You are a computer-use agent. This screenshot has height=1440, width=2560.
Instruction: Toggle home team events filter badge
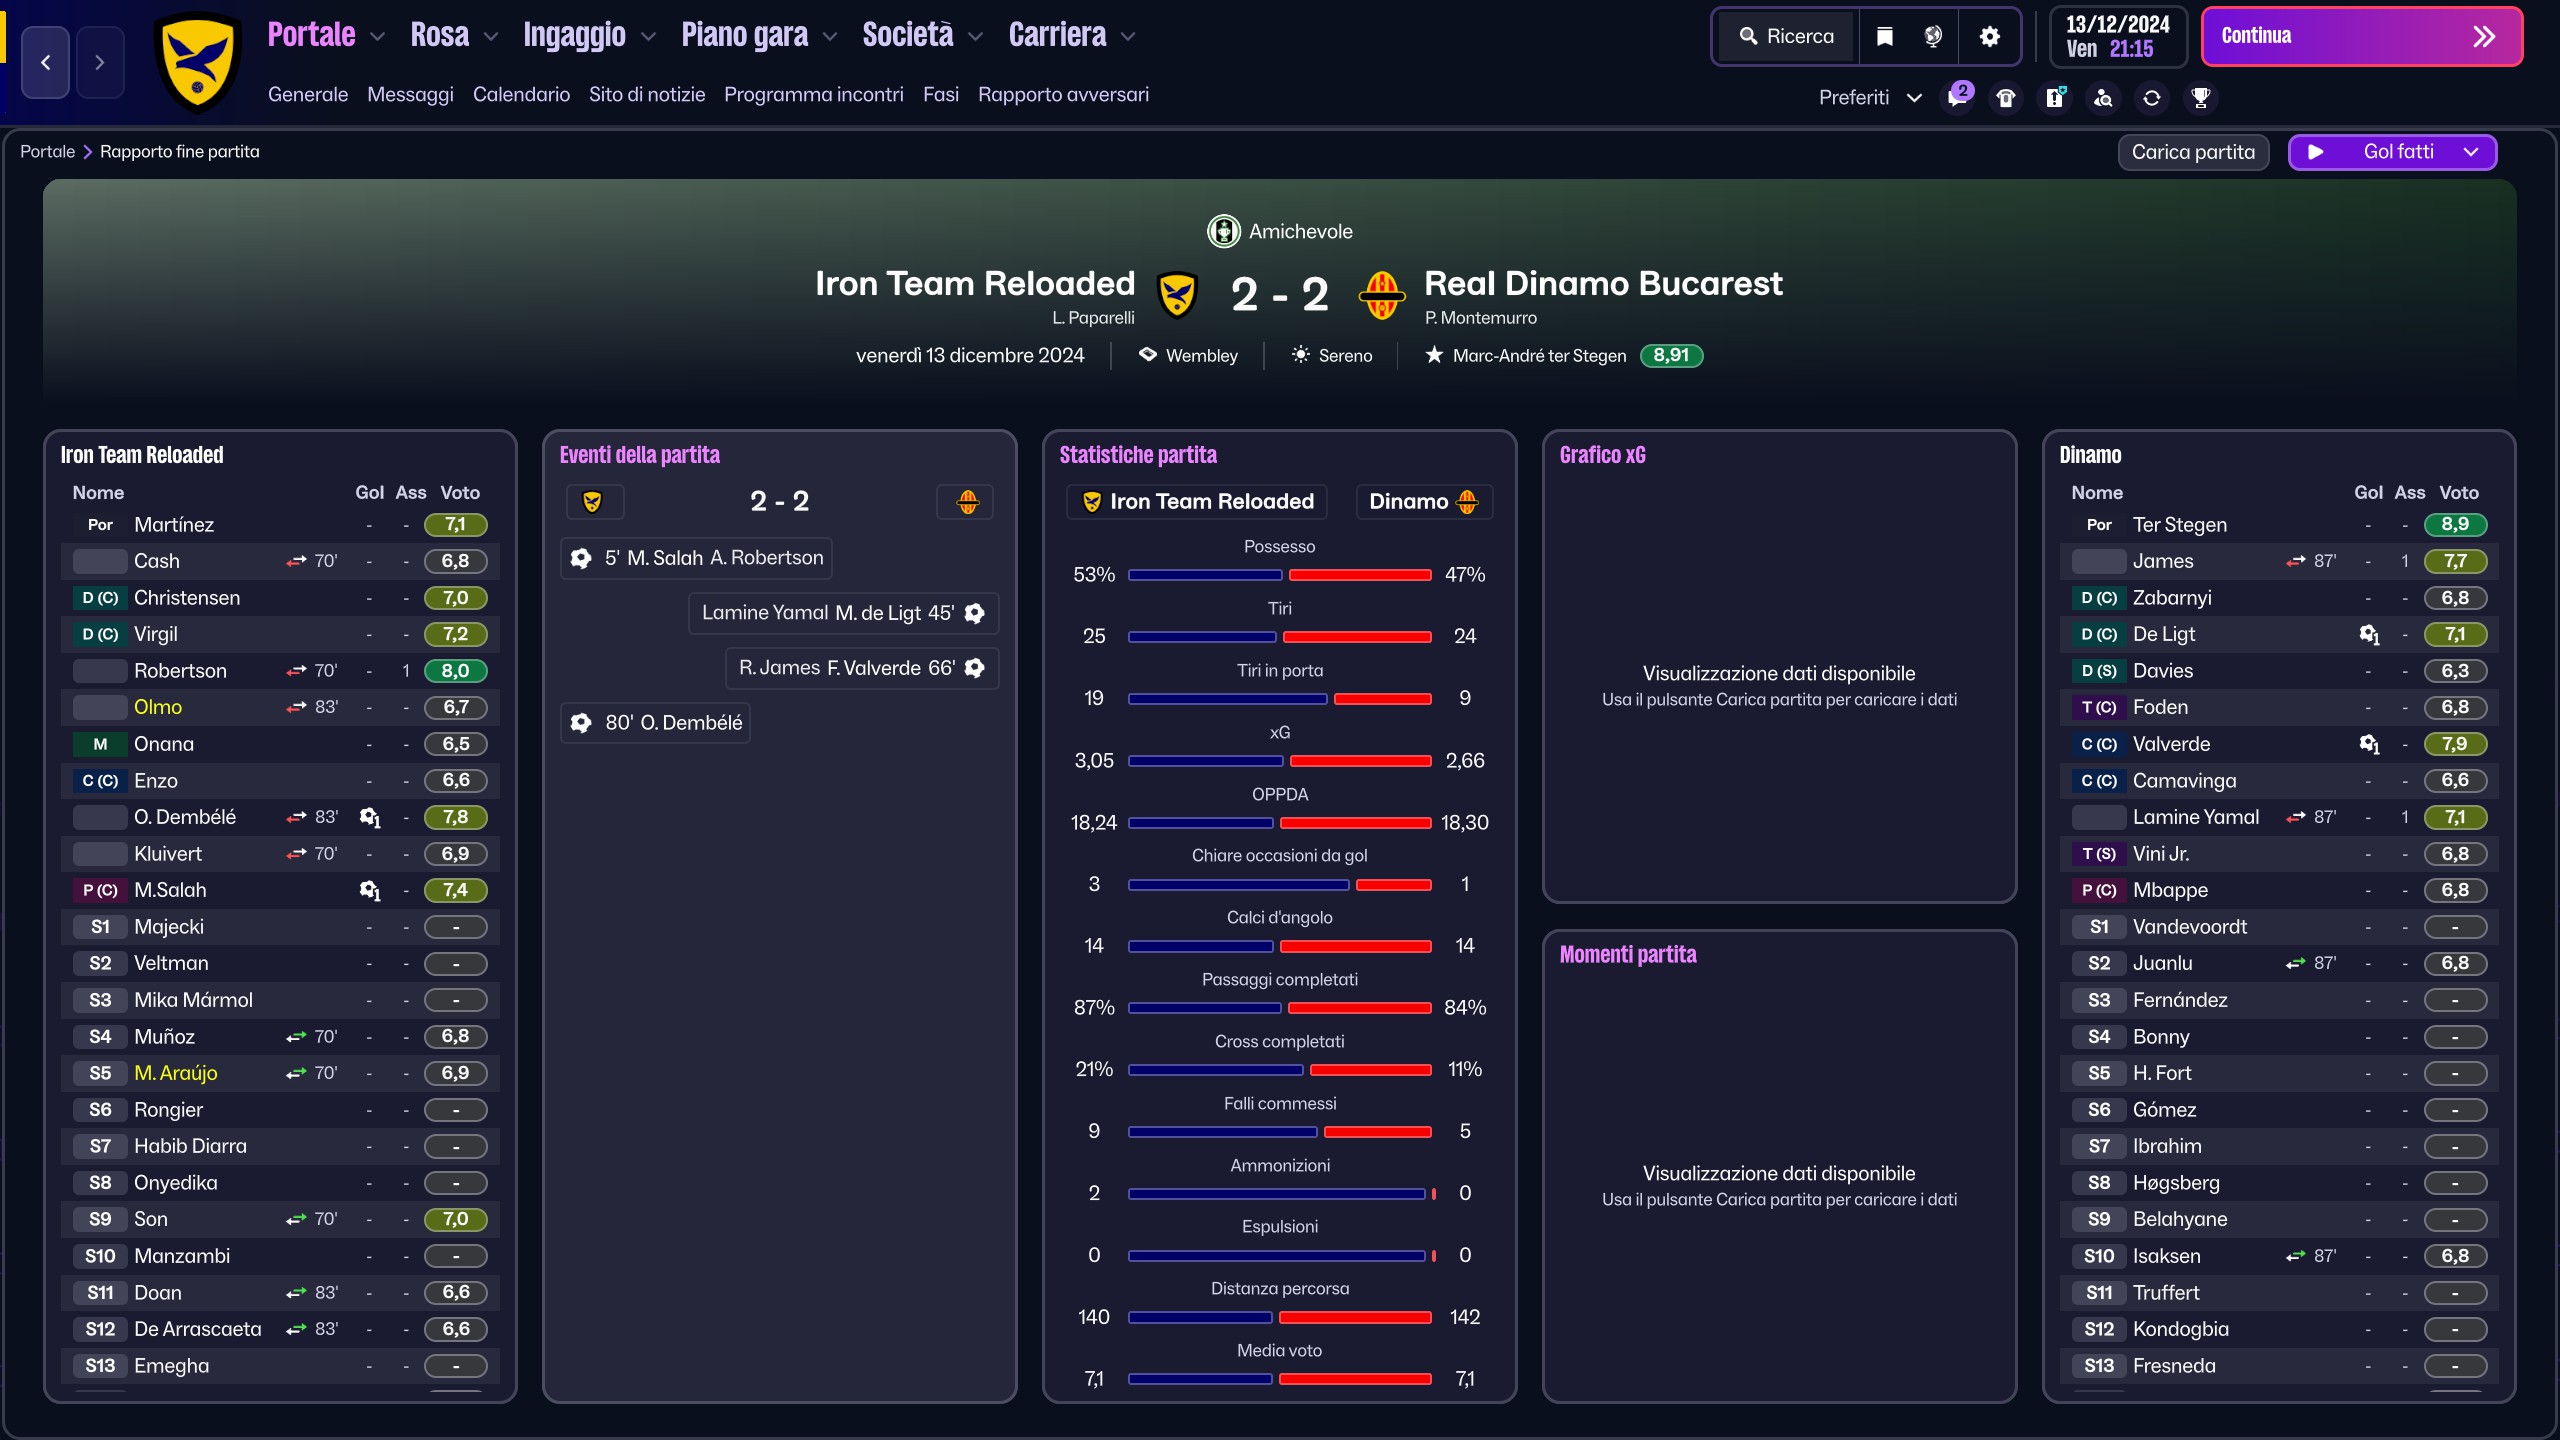(594, 502)
